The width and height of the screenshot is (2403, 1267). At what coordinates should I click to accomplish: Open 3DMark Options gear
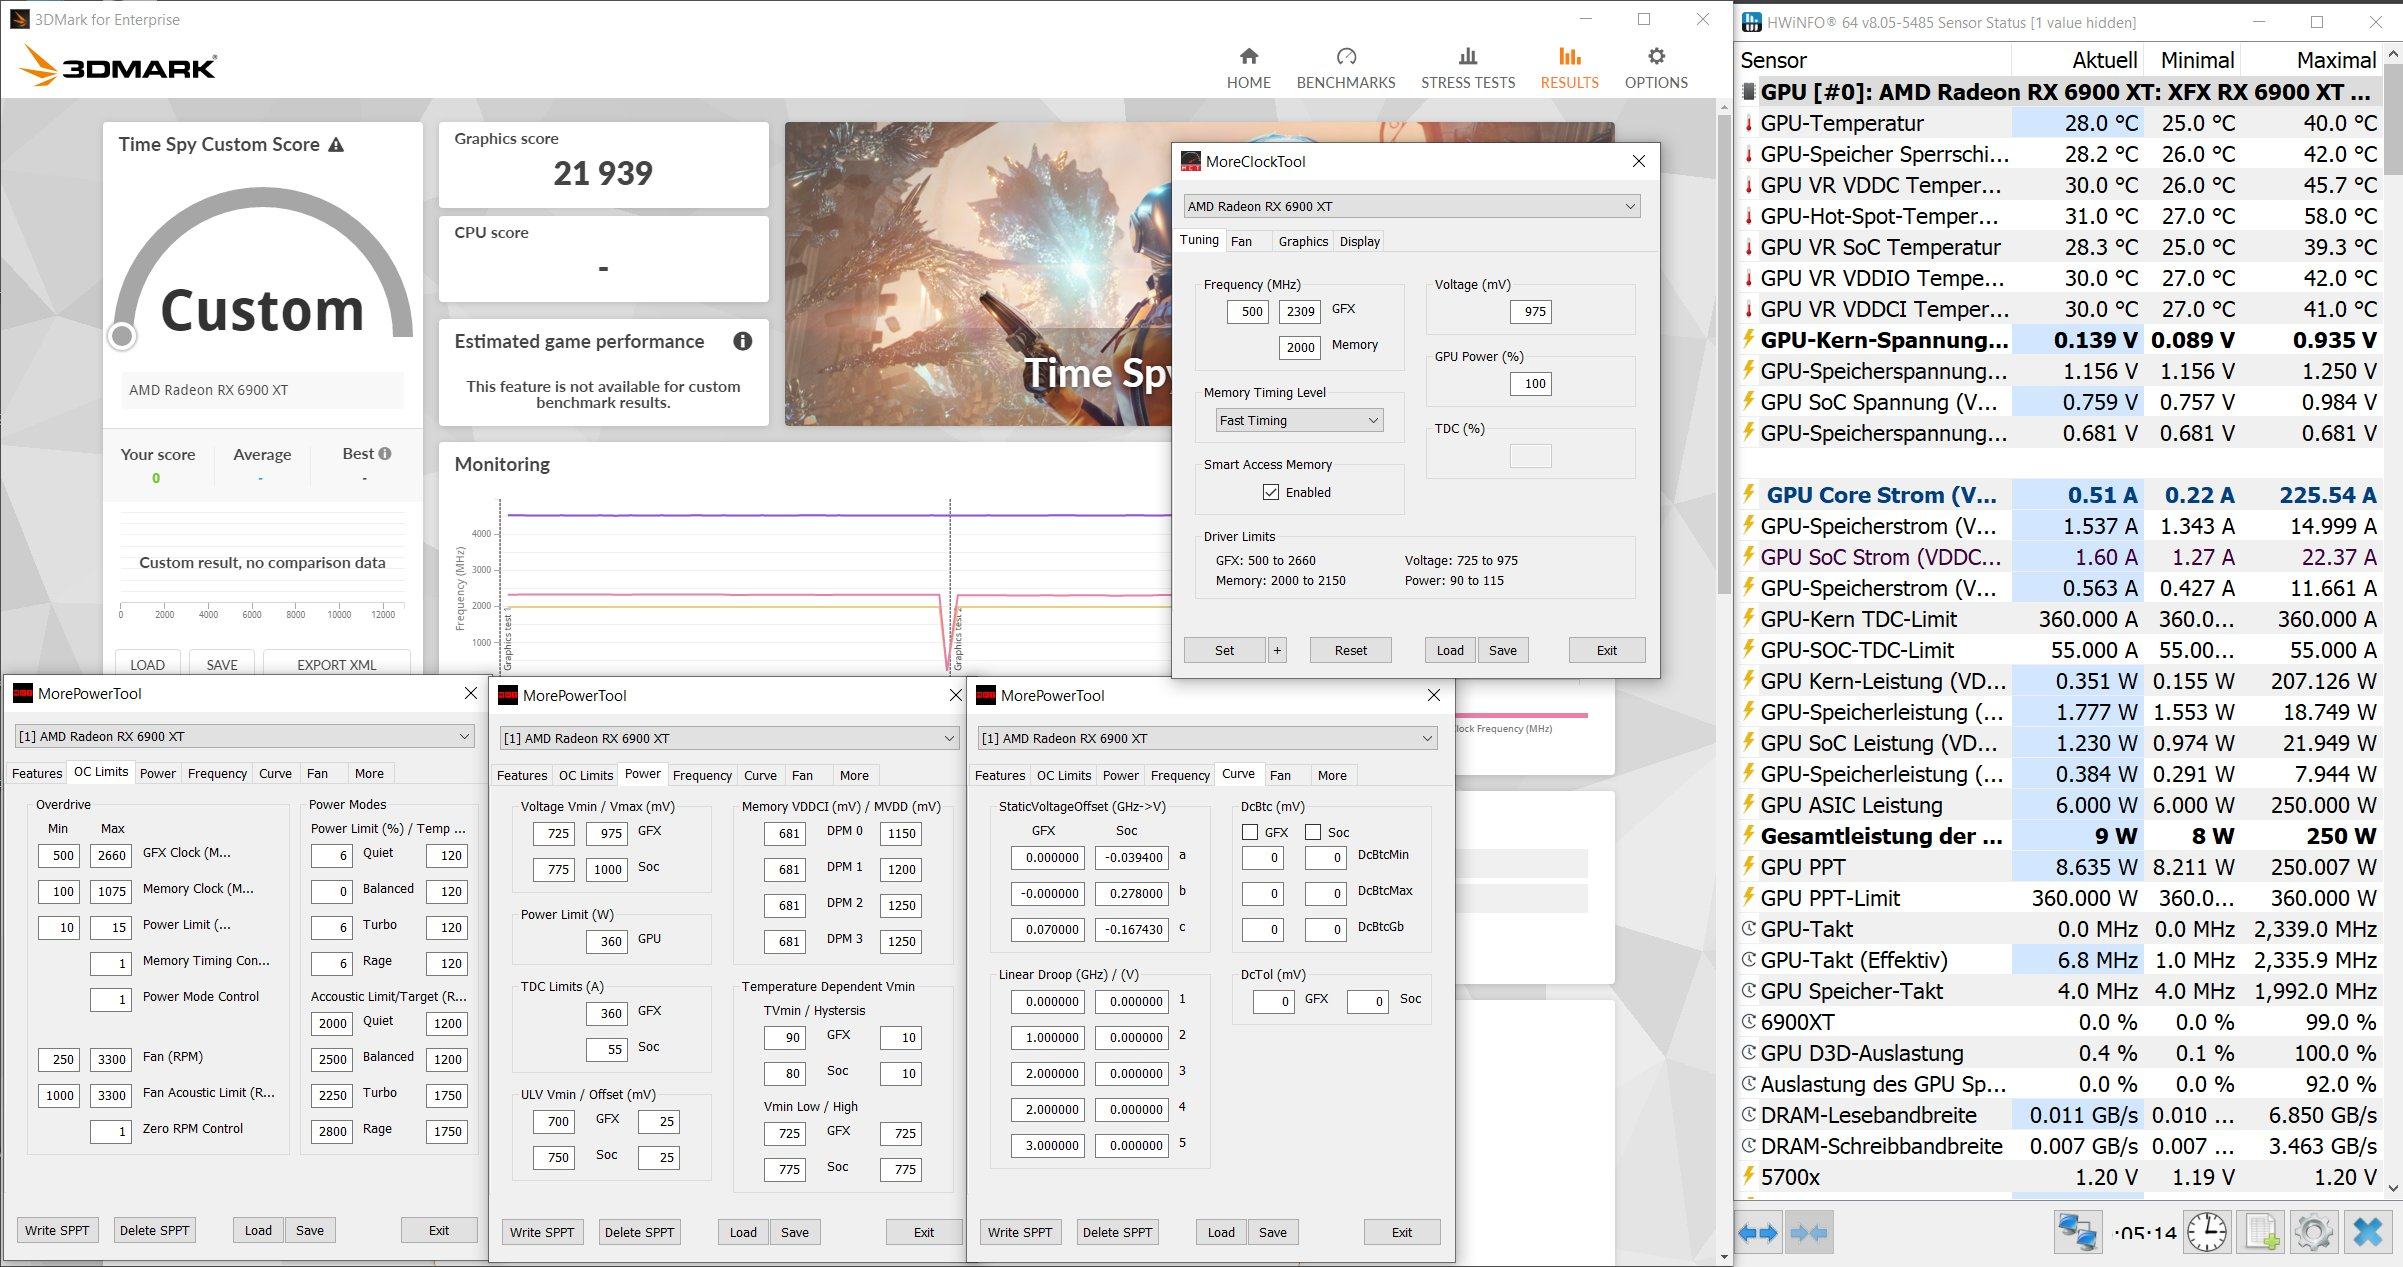pyautogui.click(x=1655, y=57)
